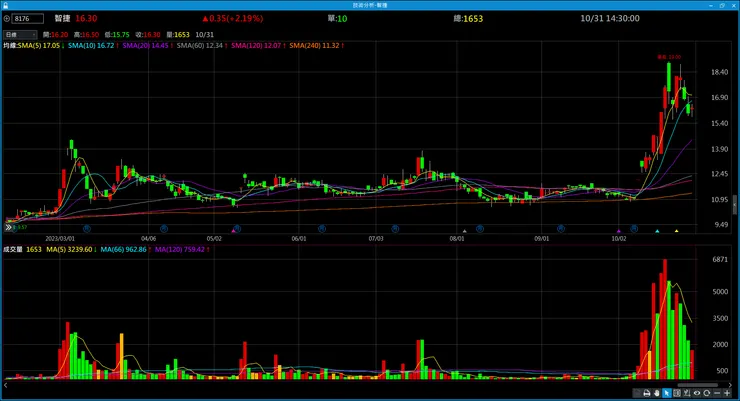The image size is (740, 401).
Task: Click the magenta triangle marker near 05/02
Action: click(x=233, y=231)
